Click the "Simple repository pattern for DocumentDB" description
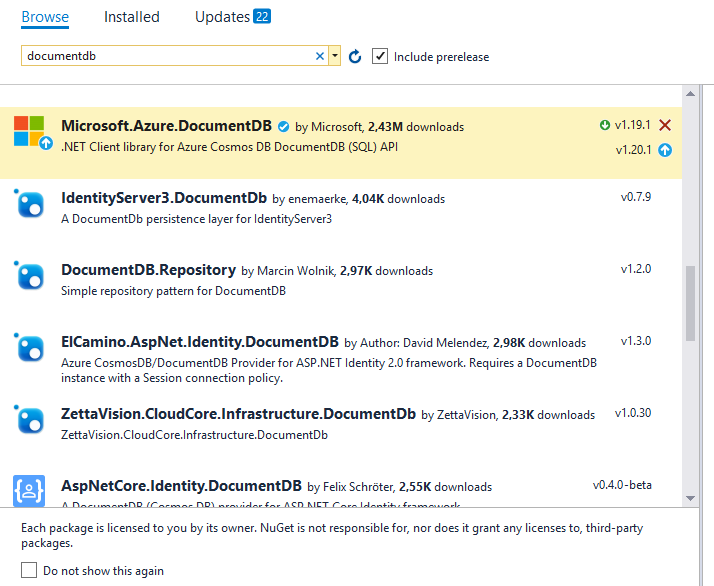 tap(173, 291)
